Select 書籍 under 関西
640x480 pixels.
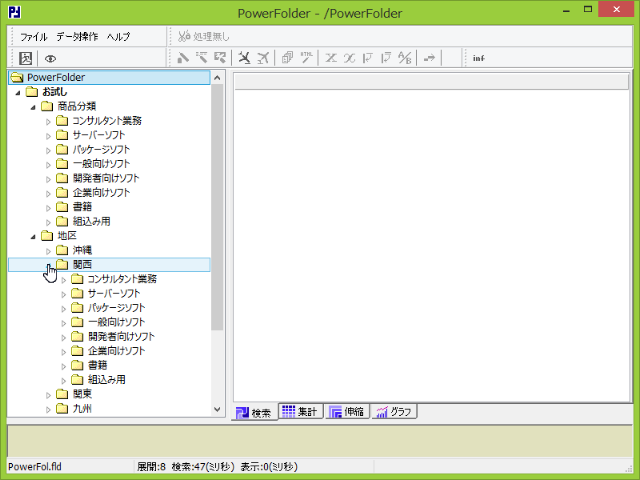point(97,365)
